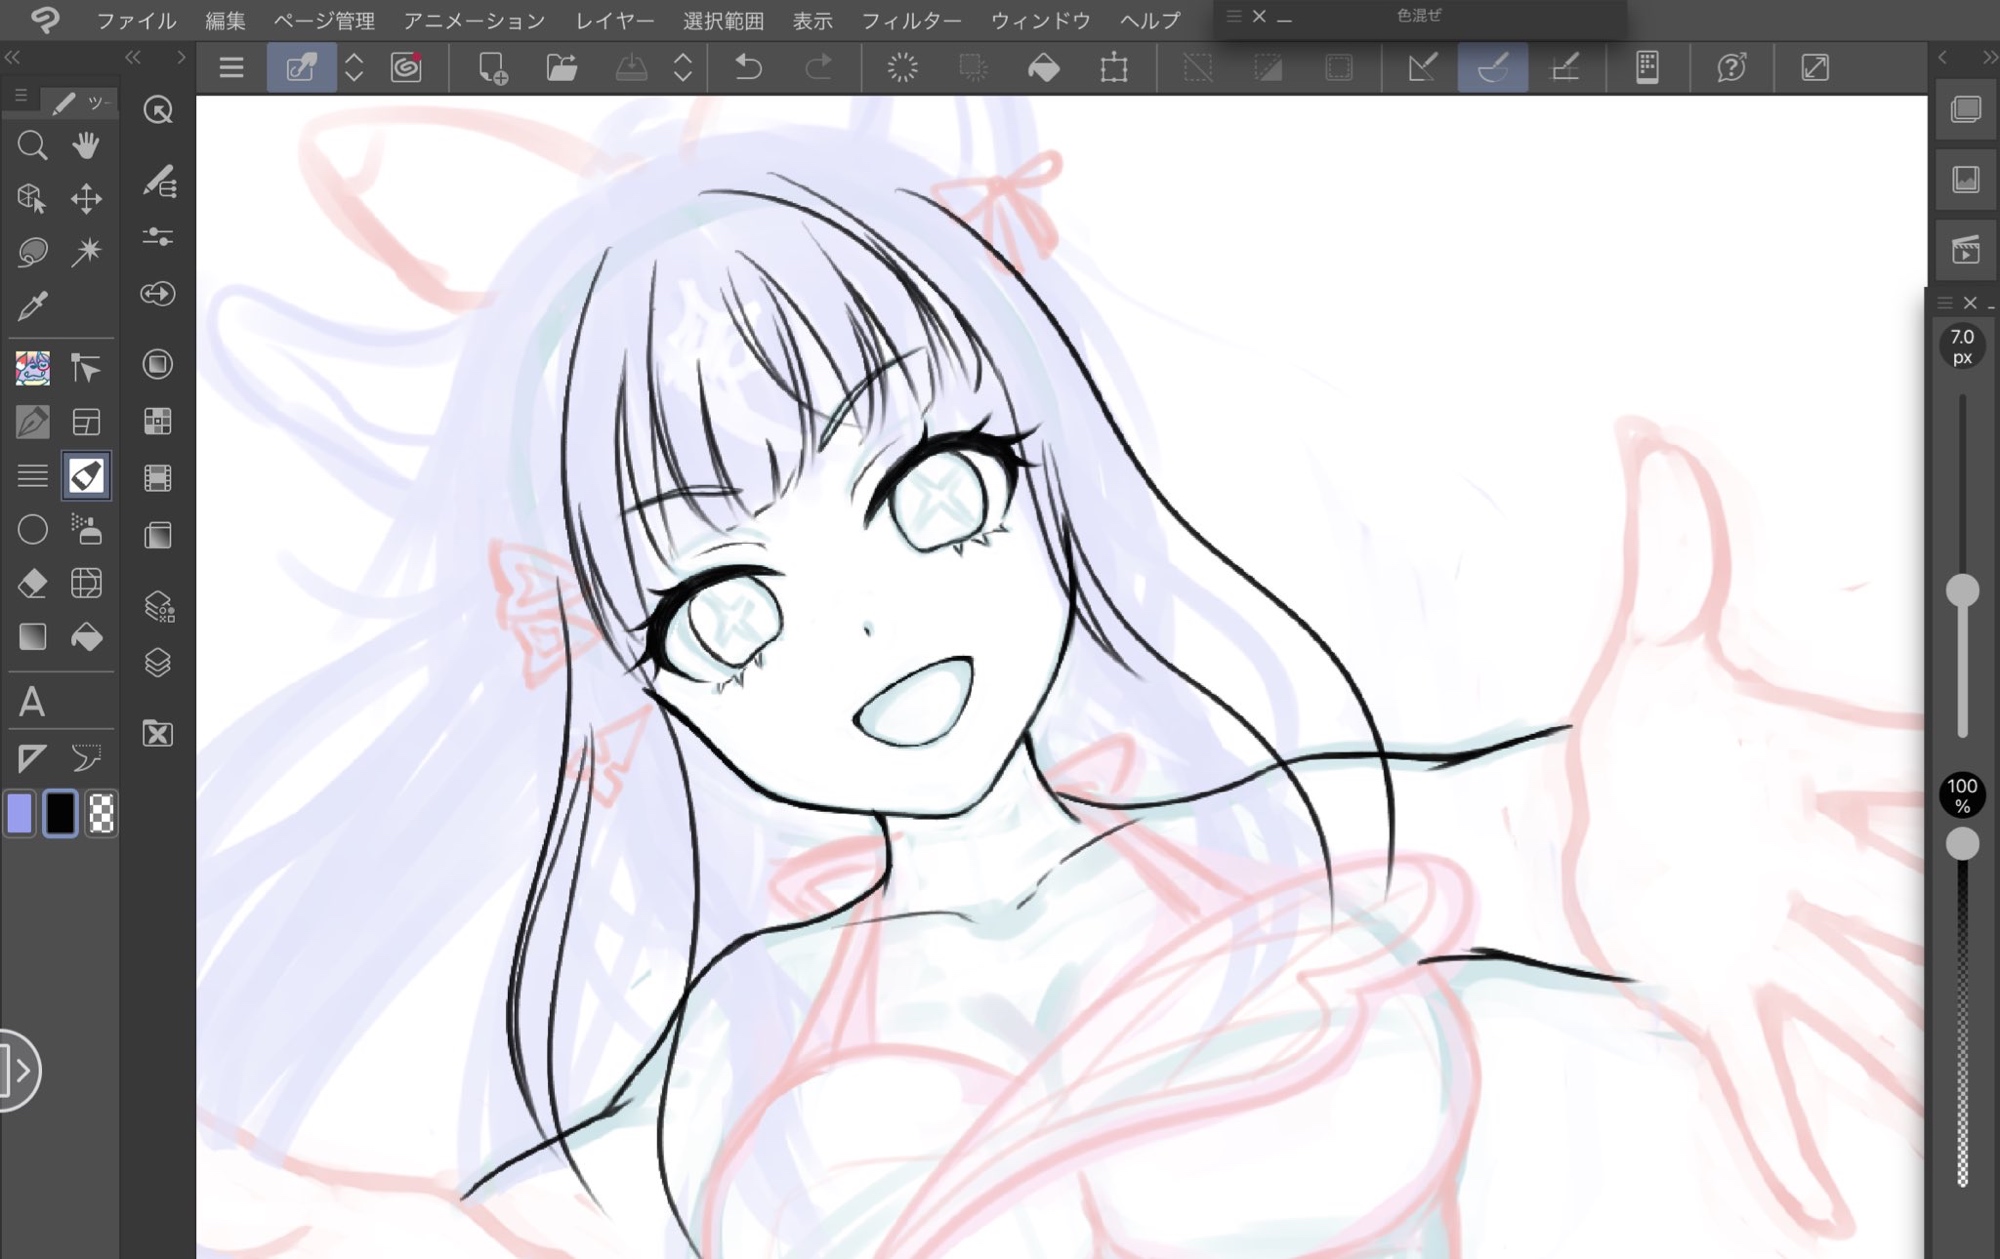2000x1259 pixels.
Task: Choose the Text tool
Action: 32,702
